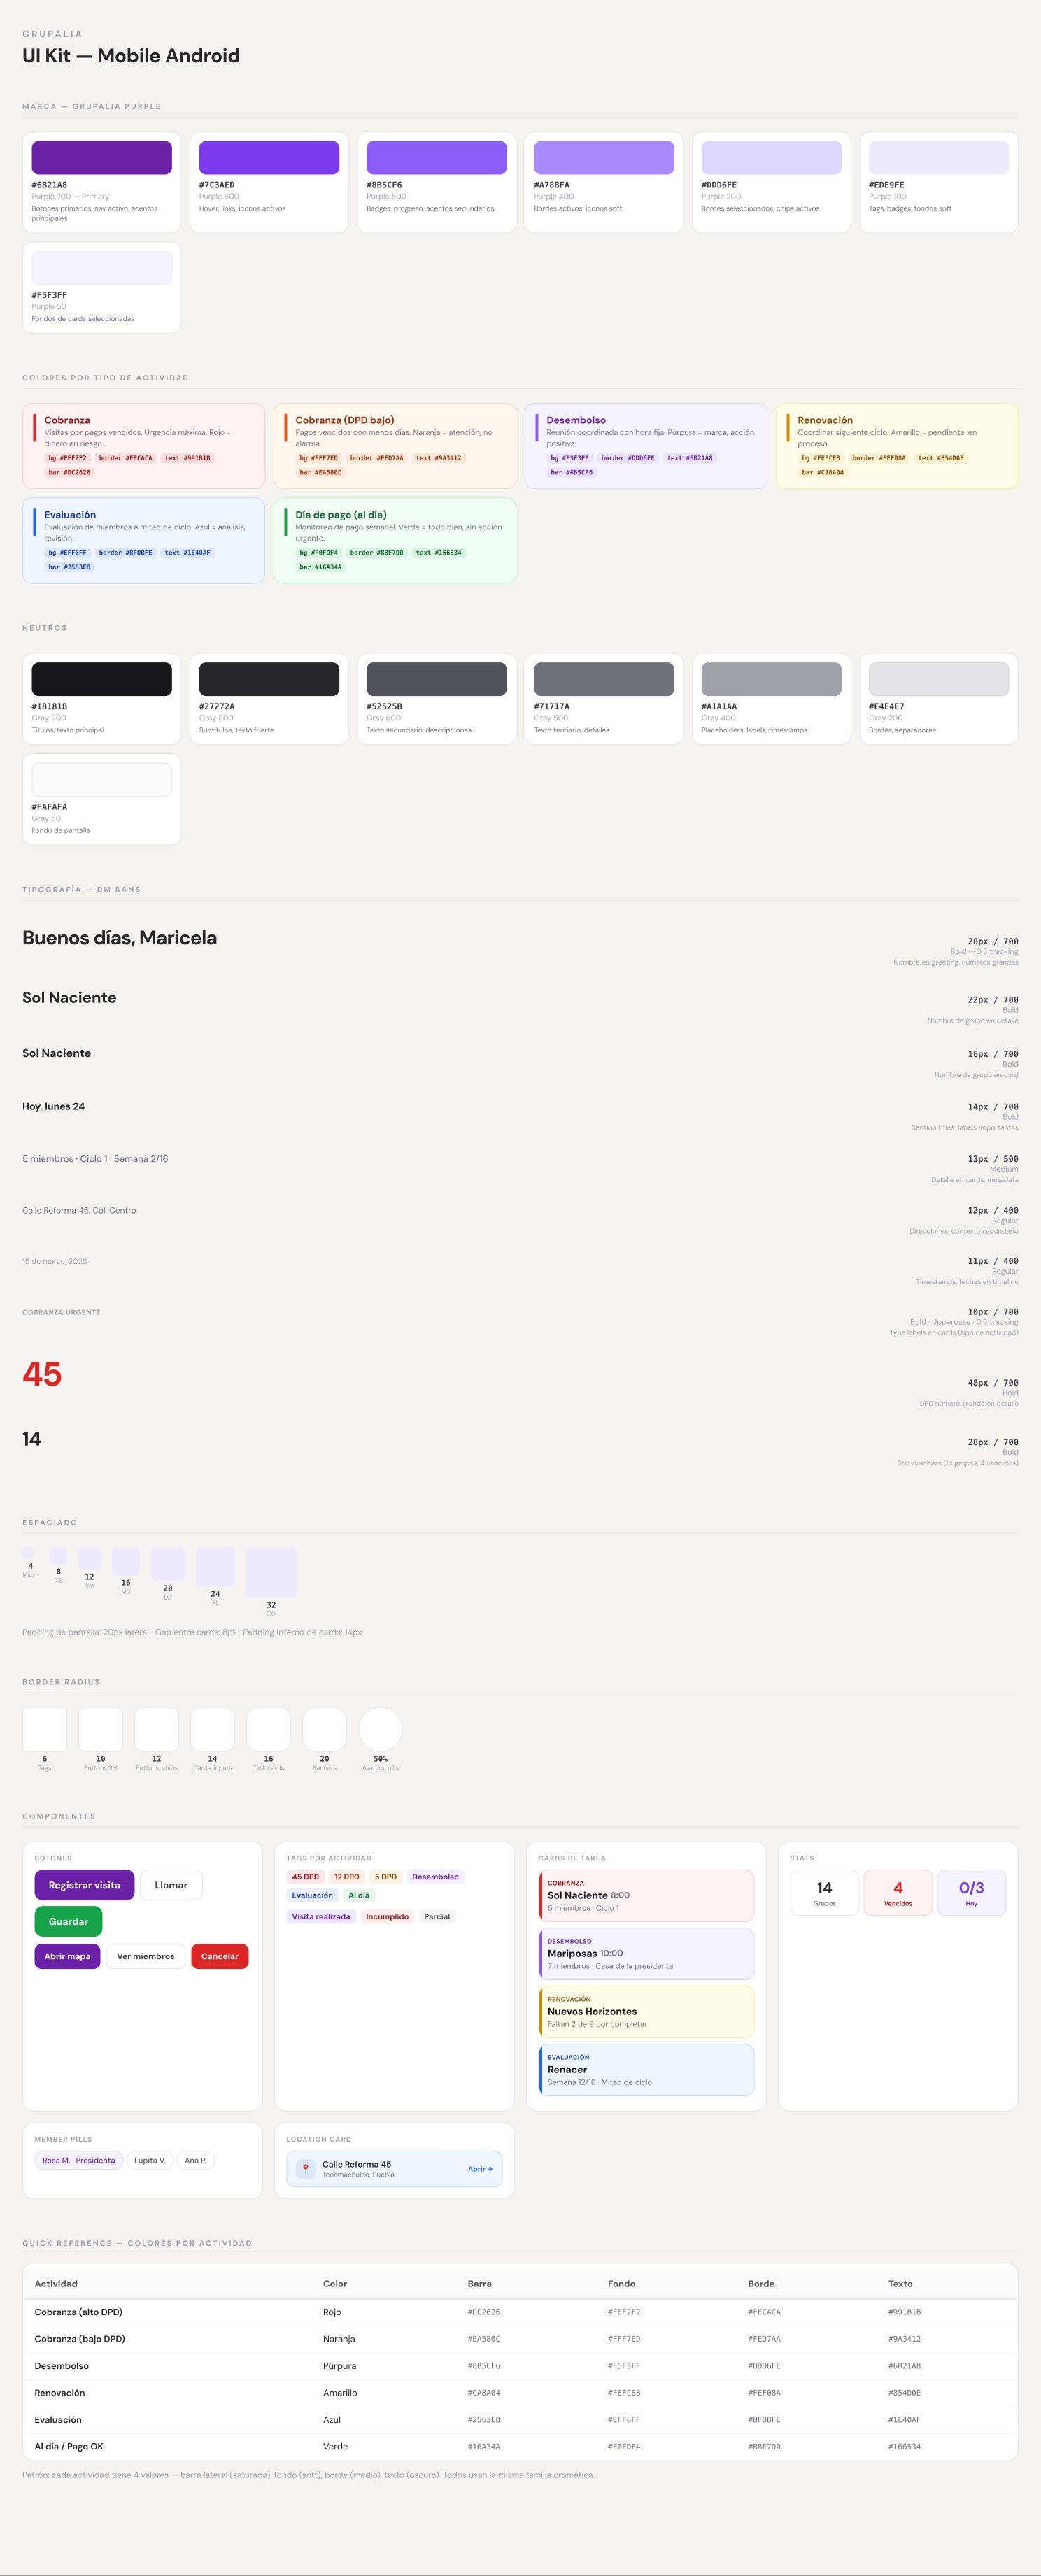Click the 'text #166534' chip in green card
Screen dimensions: 1041x2576
(439, 552)
